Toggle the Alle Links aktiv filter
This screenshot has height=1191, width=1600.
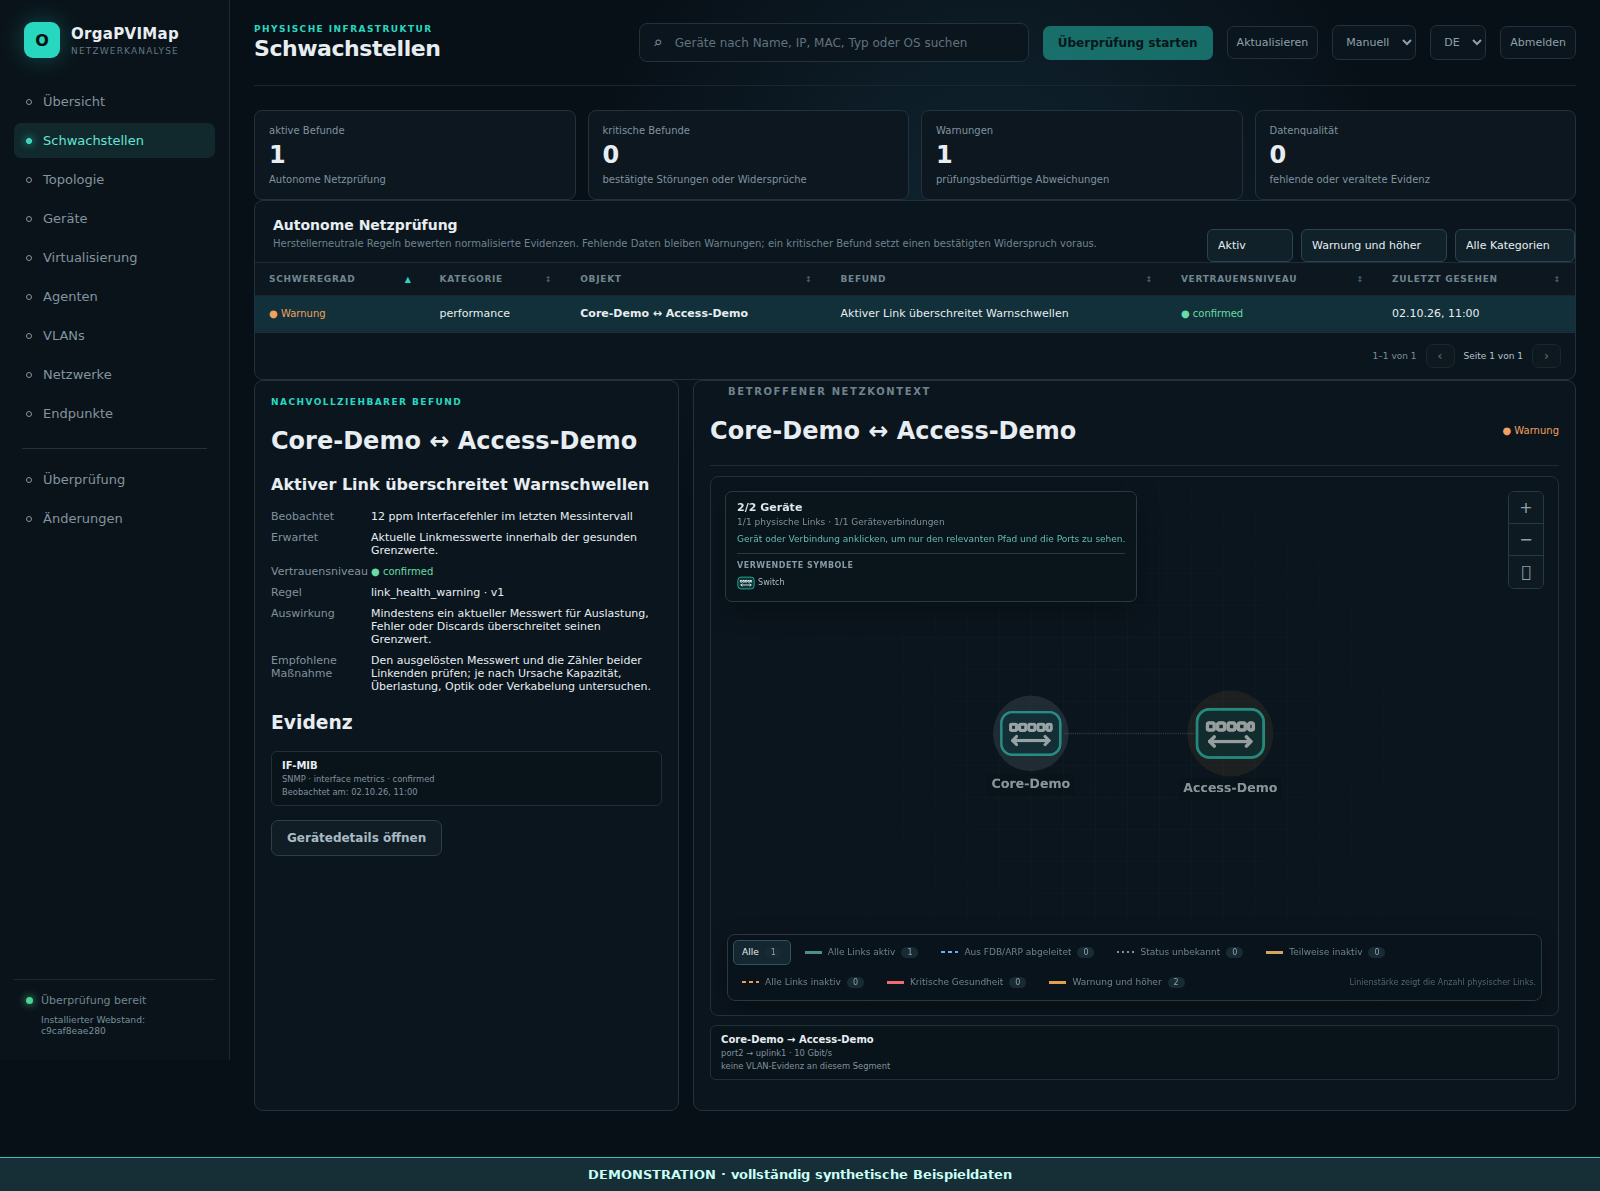[x=861, y=952]
